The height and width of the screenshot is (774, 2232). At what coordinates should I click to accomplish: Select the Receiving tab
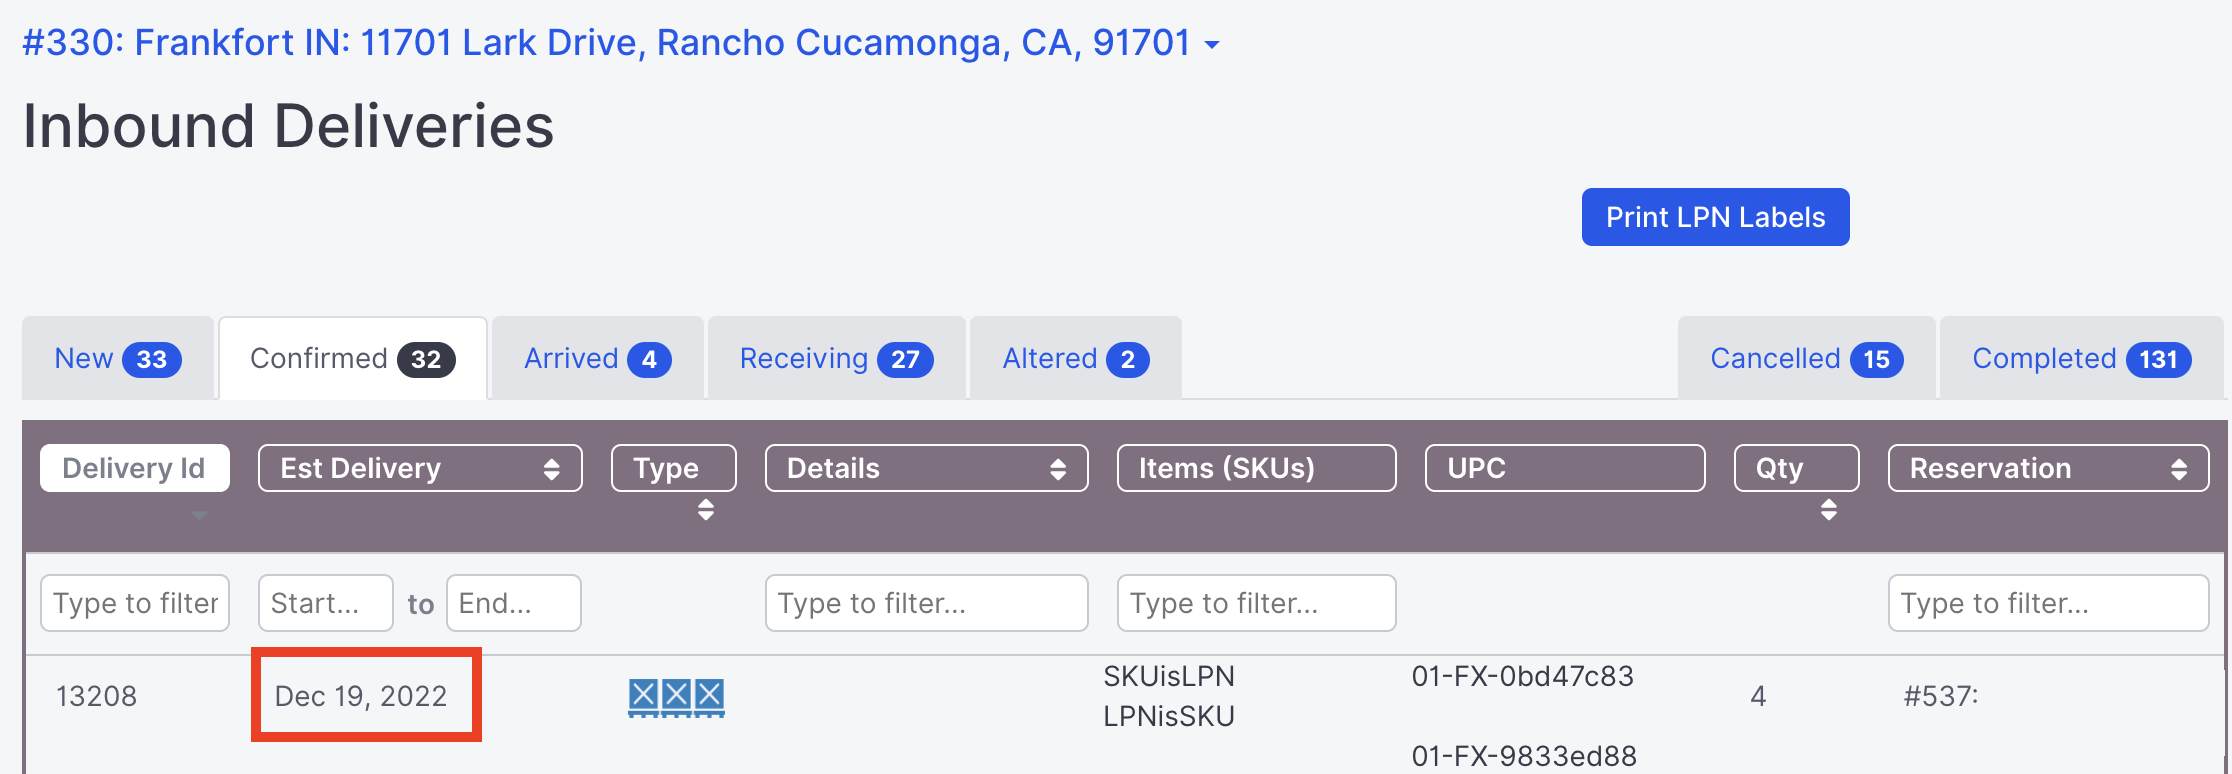pos(835,358)
